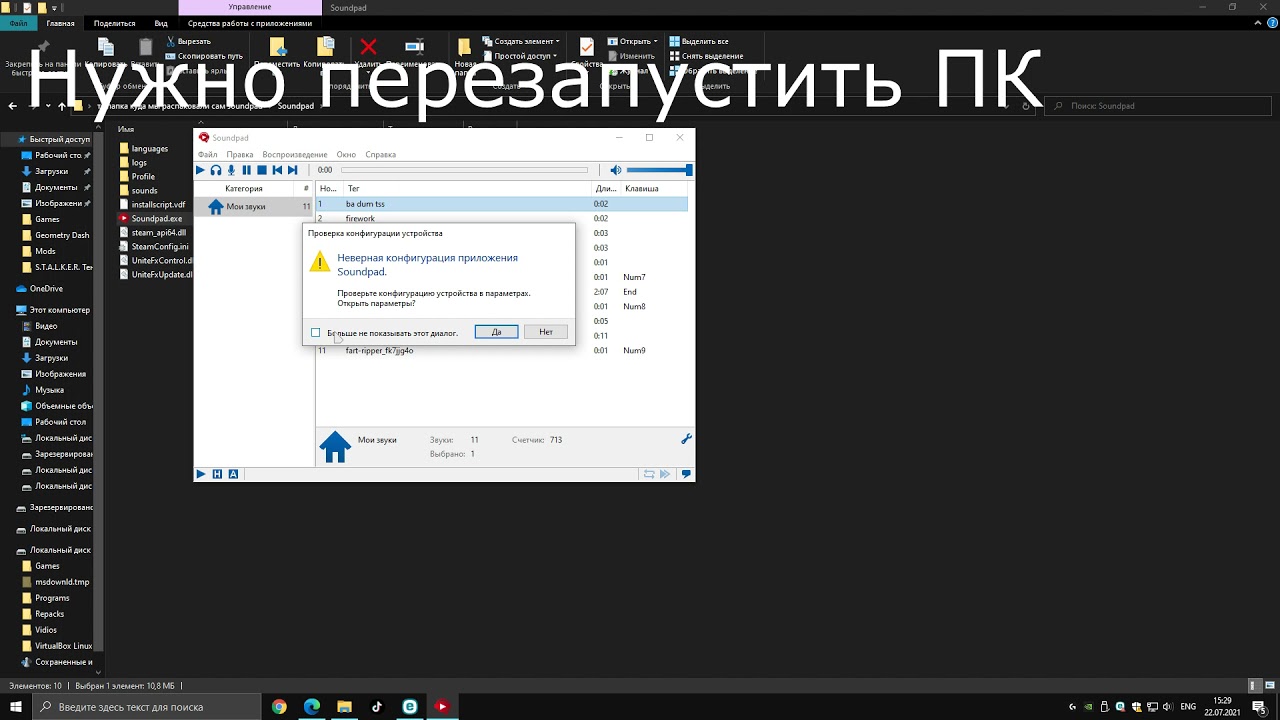Open the Файл tab in Explorer
Screen dimensions: 1280x720
19,23
